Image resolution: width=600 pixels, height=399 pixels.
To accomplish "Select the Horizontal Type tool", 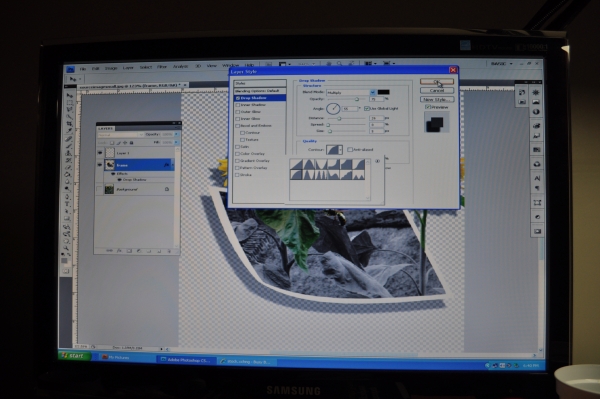I will click(x=67, y=204).
